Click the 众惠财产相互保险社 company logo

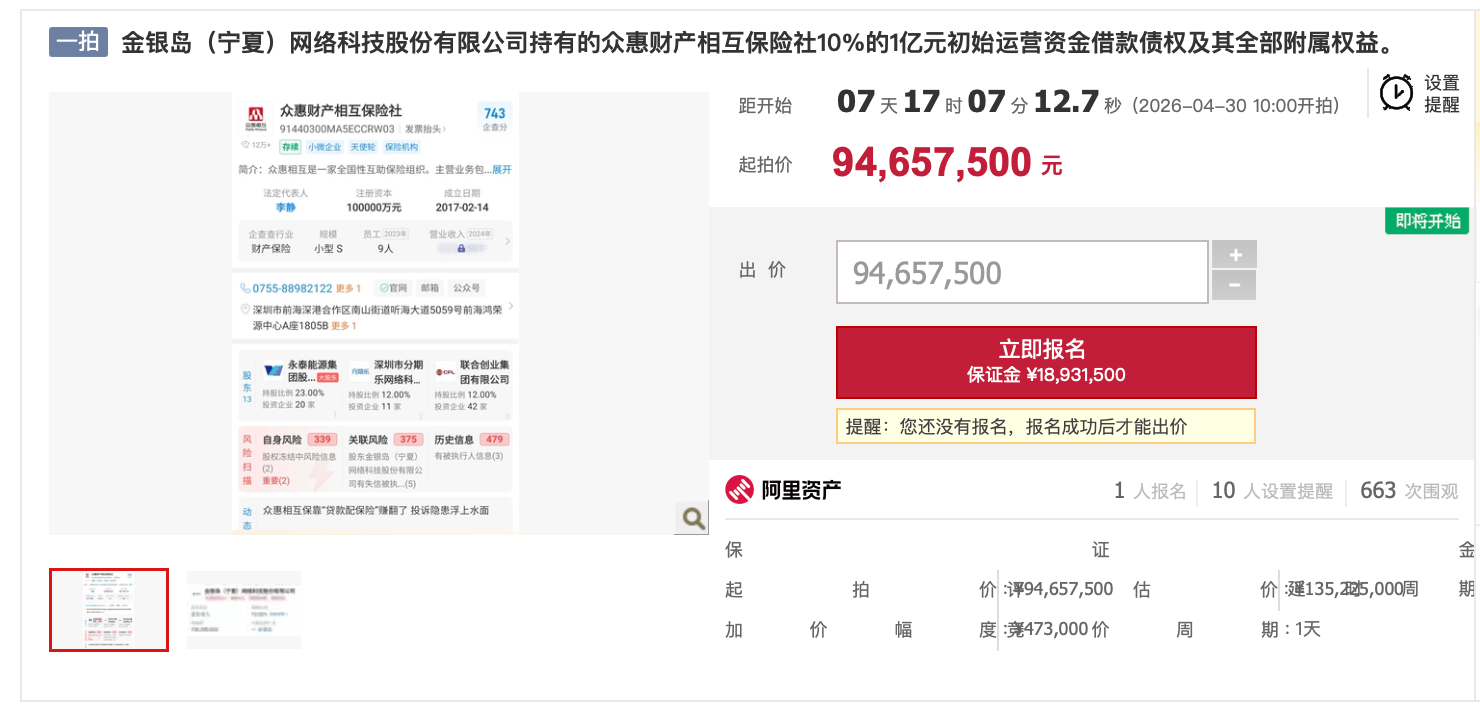257,116
